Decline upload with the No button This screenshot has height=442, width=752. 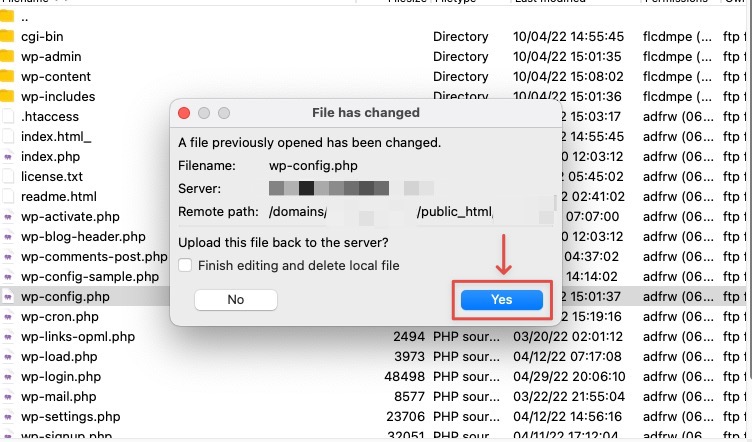tap(235, 300)
